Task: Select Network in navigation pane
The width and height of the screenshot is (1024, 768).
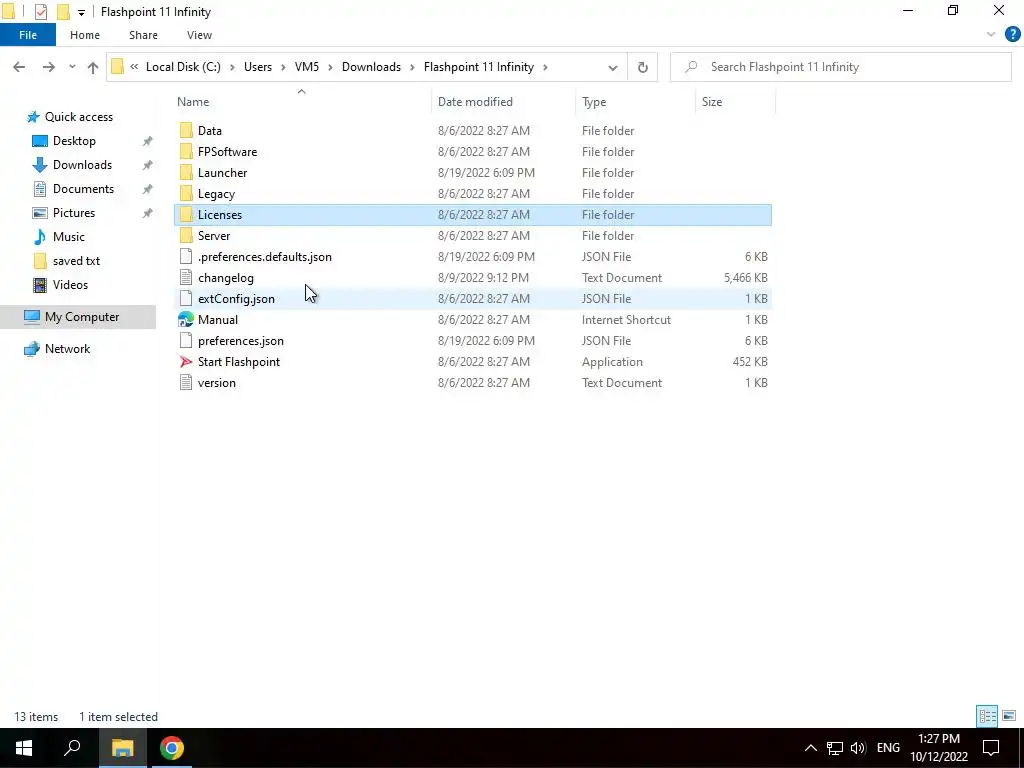Action: (x=67, y=349)
